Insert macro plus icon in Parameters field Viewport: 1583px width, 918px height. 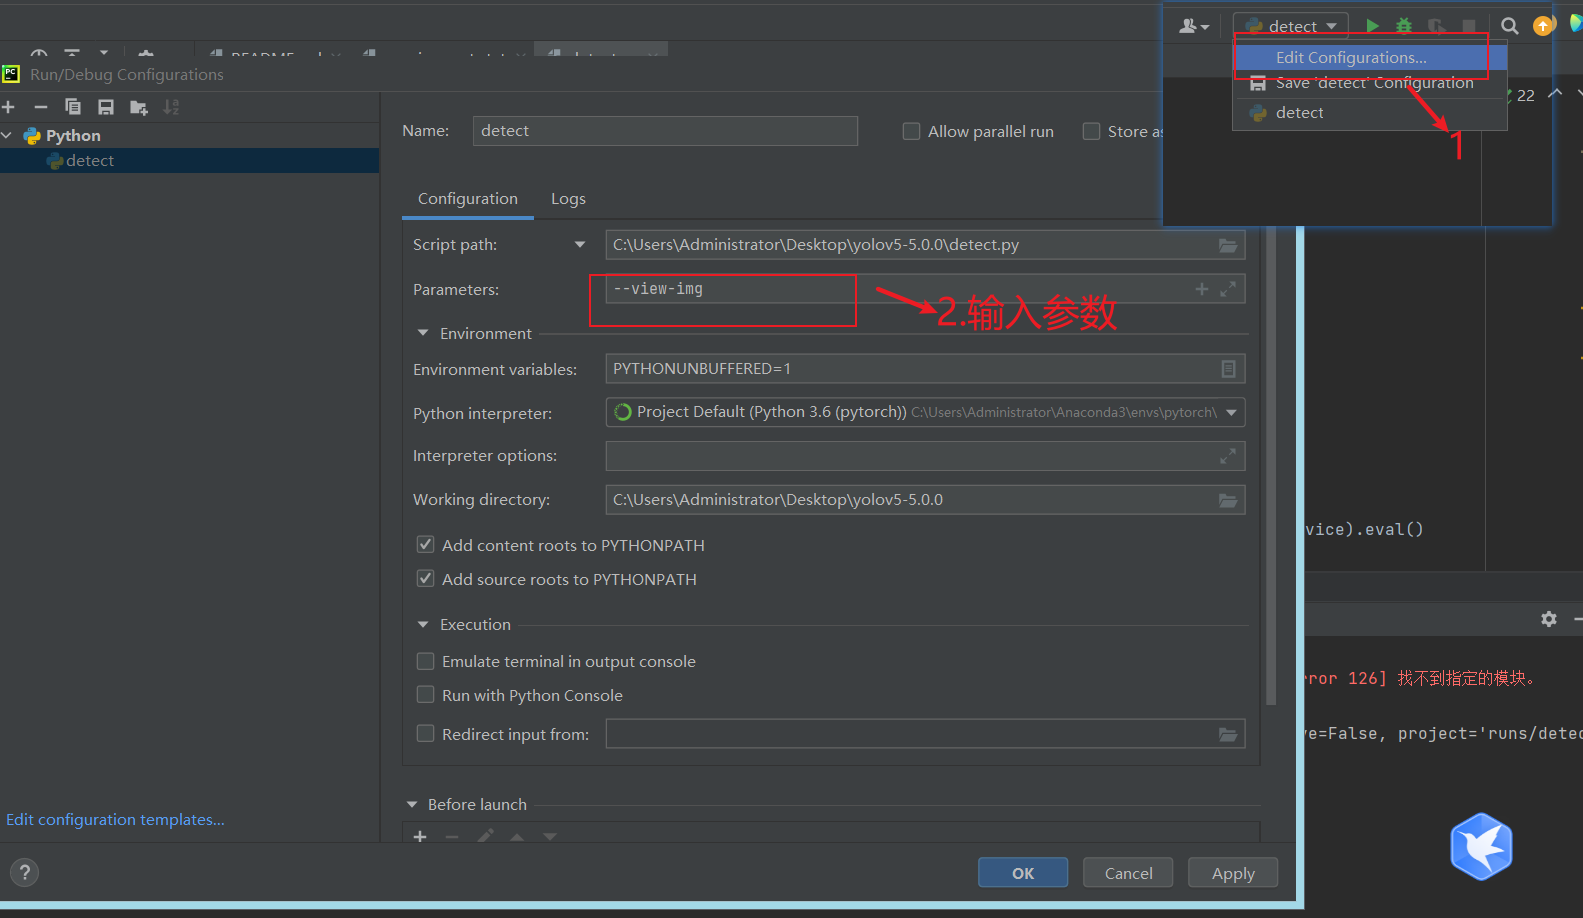tap(1202, 289)
